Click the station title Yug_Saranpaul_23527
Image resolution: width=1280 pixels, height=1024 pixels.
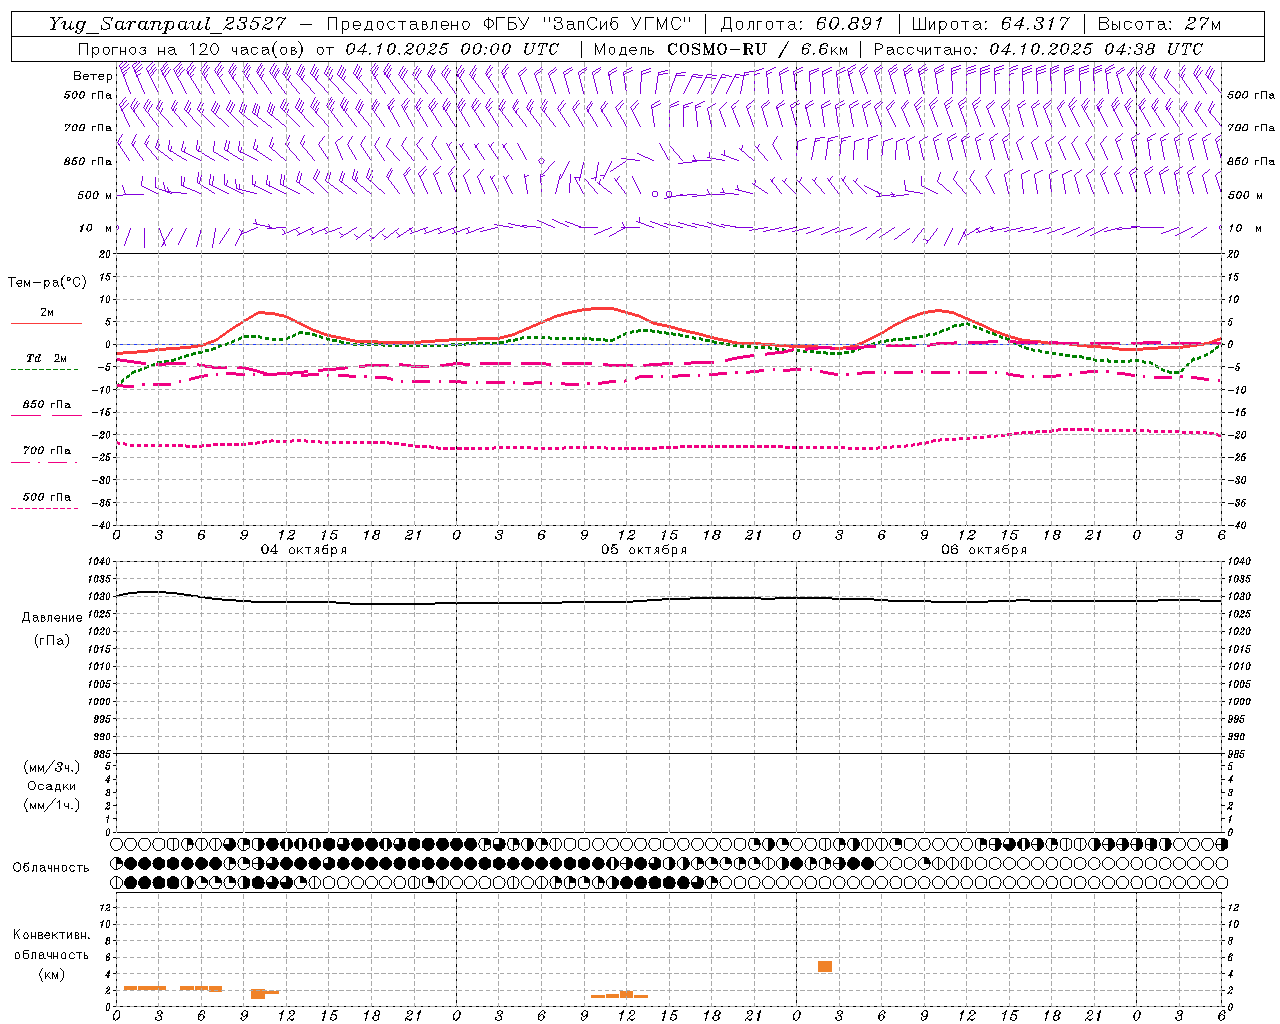point(167,24)
